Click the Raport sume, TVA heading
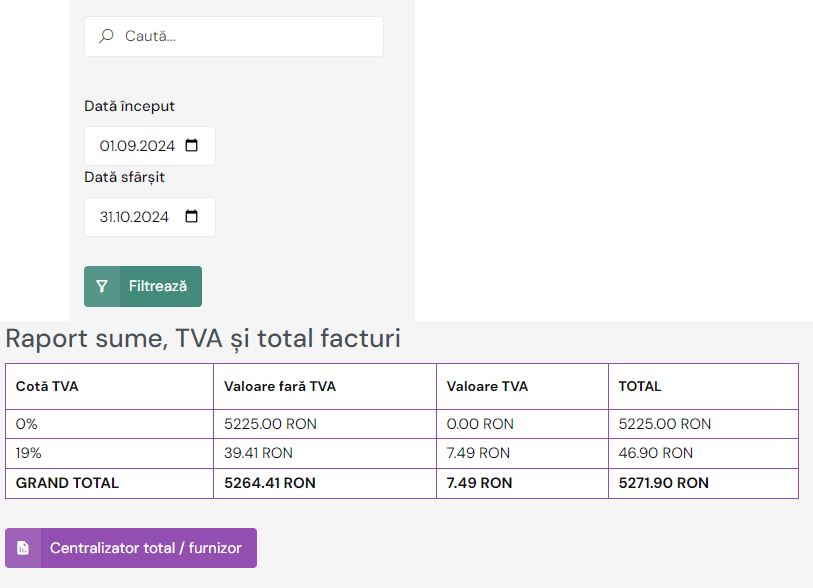This screenshot has height=588, width=813. click(x=203, y=339)
